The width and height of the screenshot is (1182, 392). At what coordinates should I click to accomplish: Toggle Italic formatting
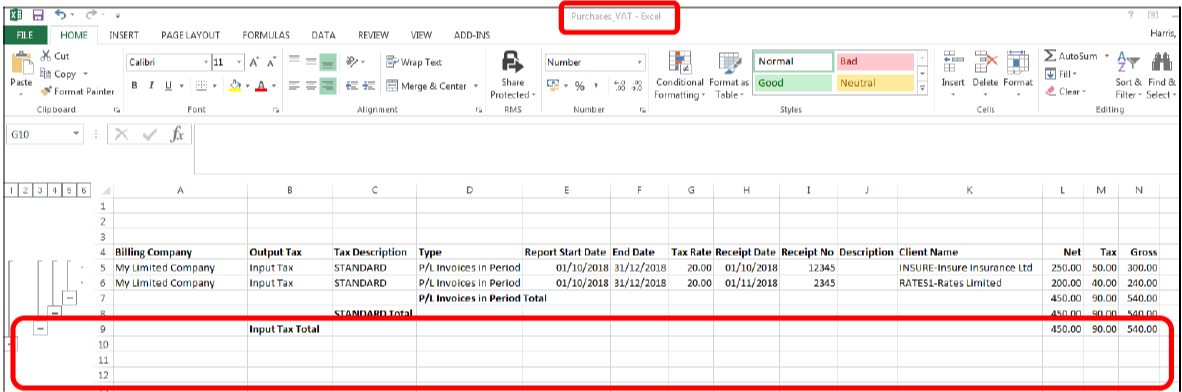[152, 86]
